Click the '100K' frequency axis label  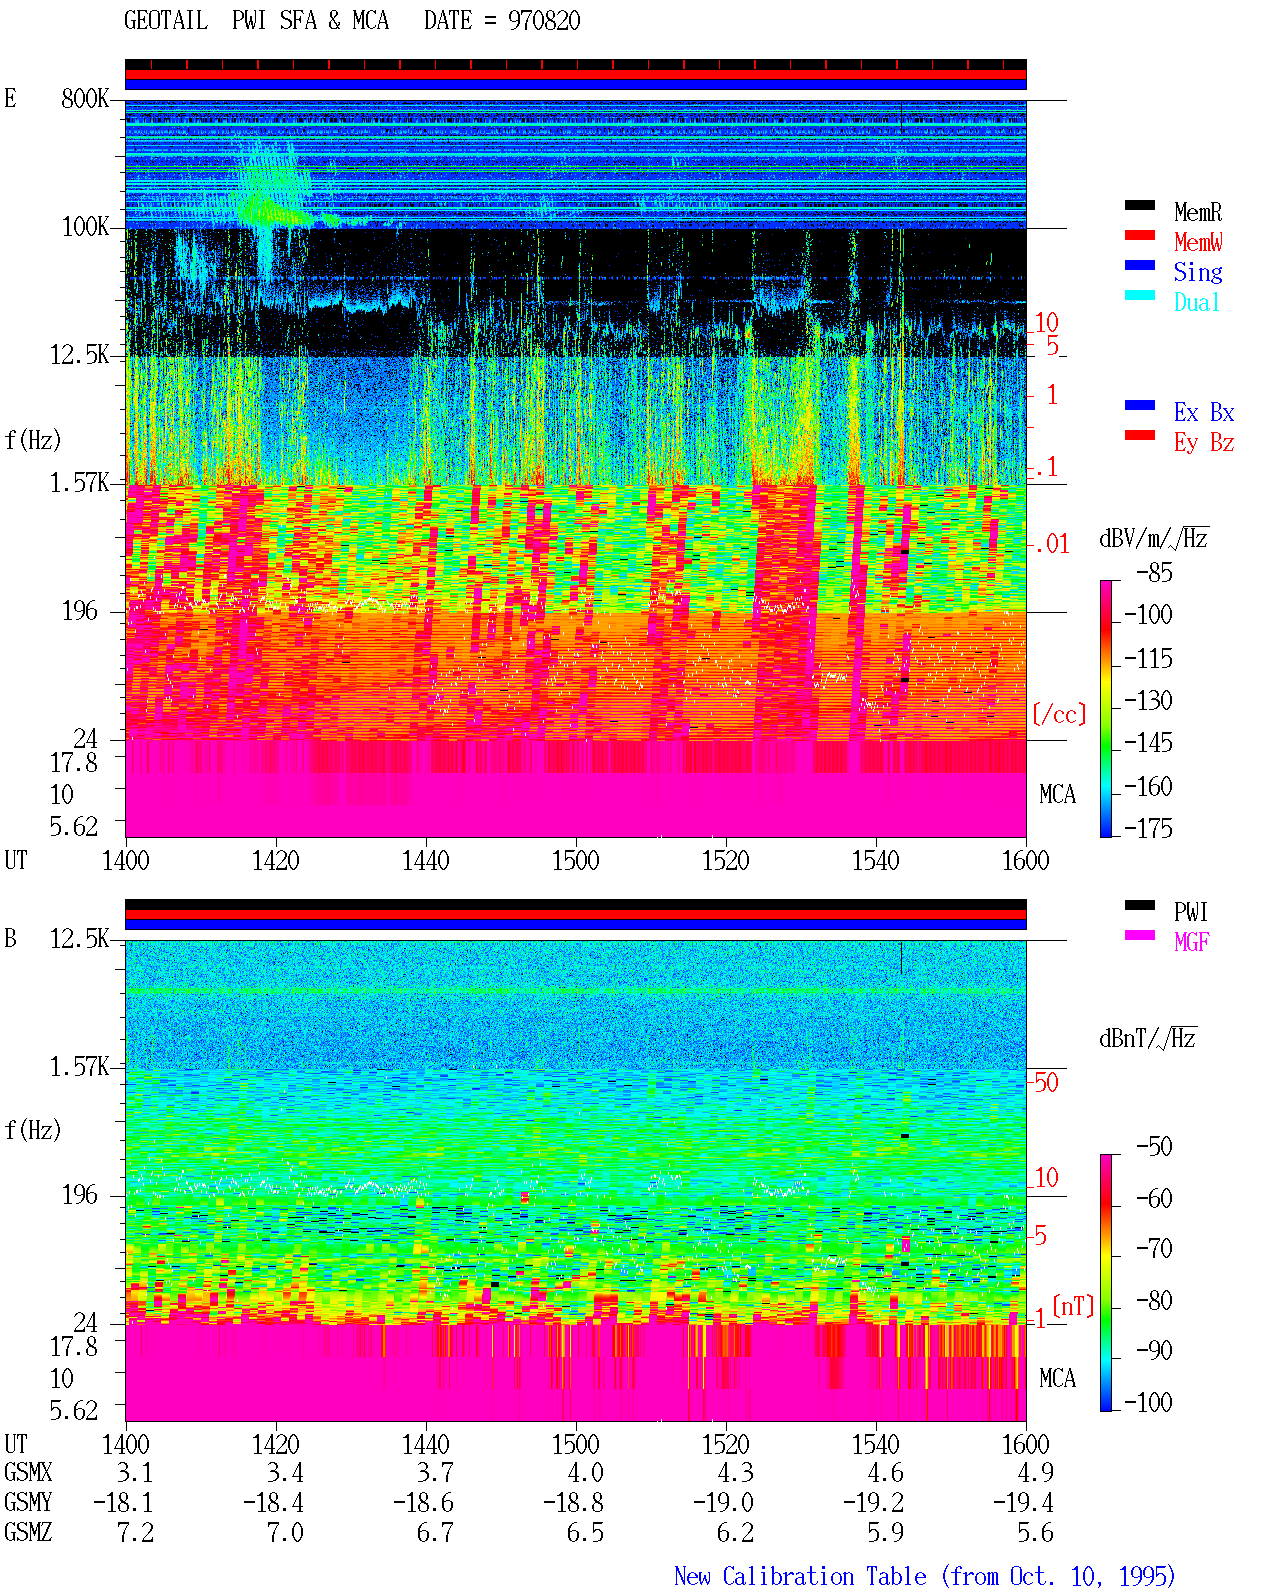tap(85, 227)
